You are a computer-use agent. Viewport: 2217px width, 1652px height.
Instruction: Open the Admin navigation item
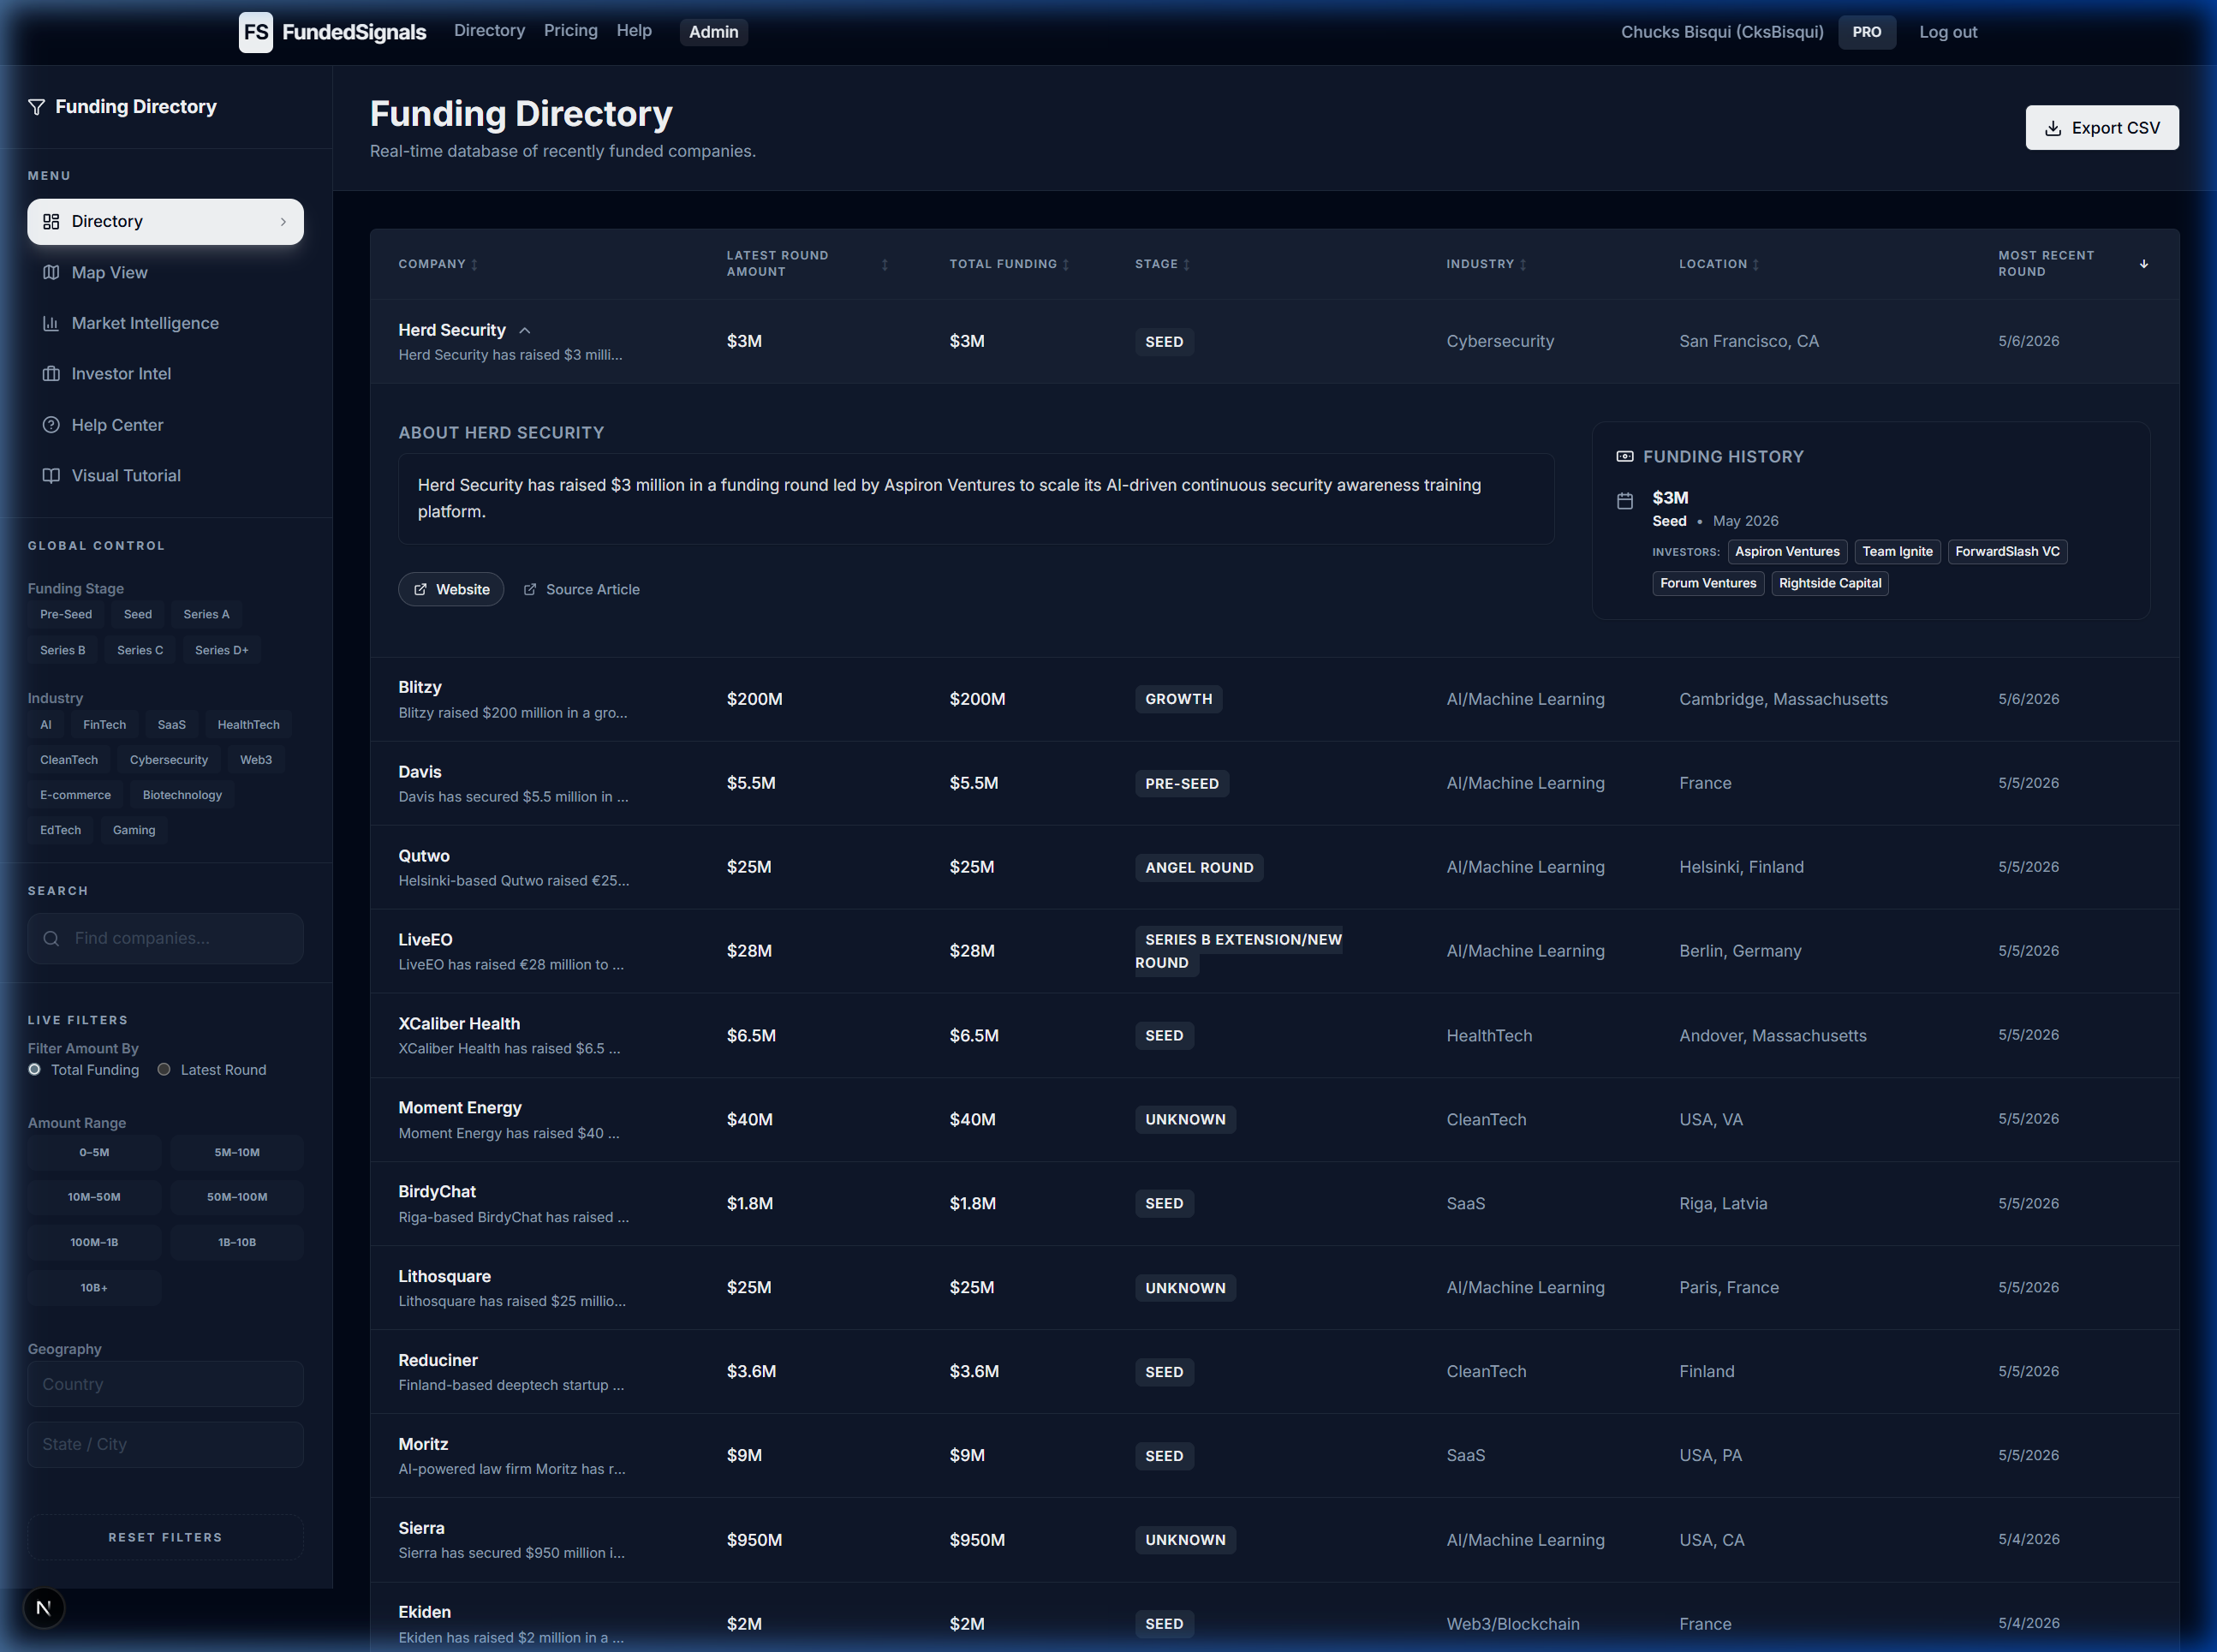click(713, 32)
